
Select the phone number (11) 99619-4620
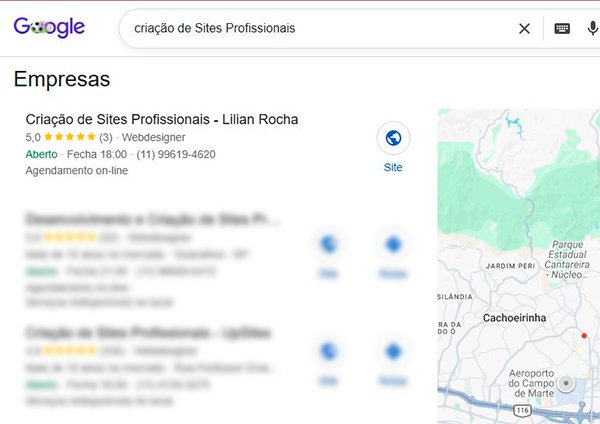(176, 154)
